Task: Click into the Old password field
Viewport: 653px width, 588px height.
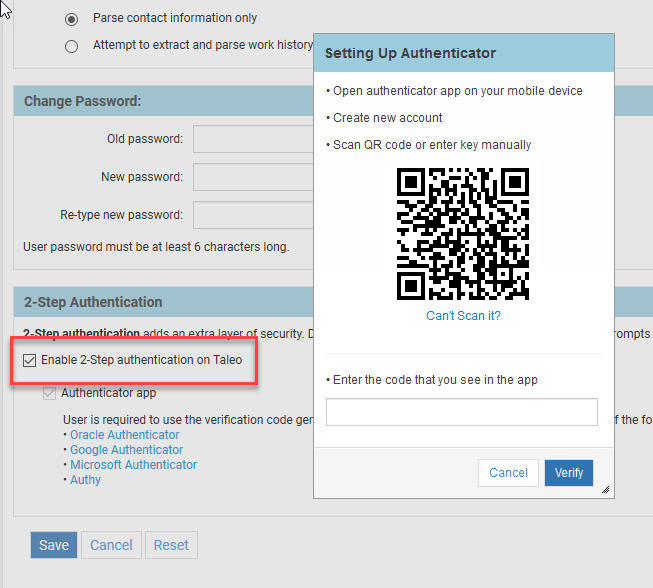Action: coord(253,139)
